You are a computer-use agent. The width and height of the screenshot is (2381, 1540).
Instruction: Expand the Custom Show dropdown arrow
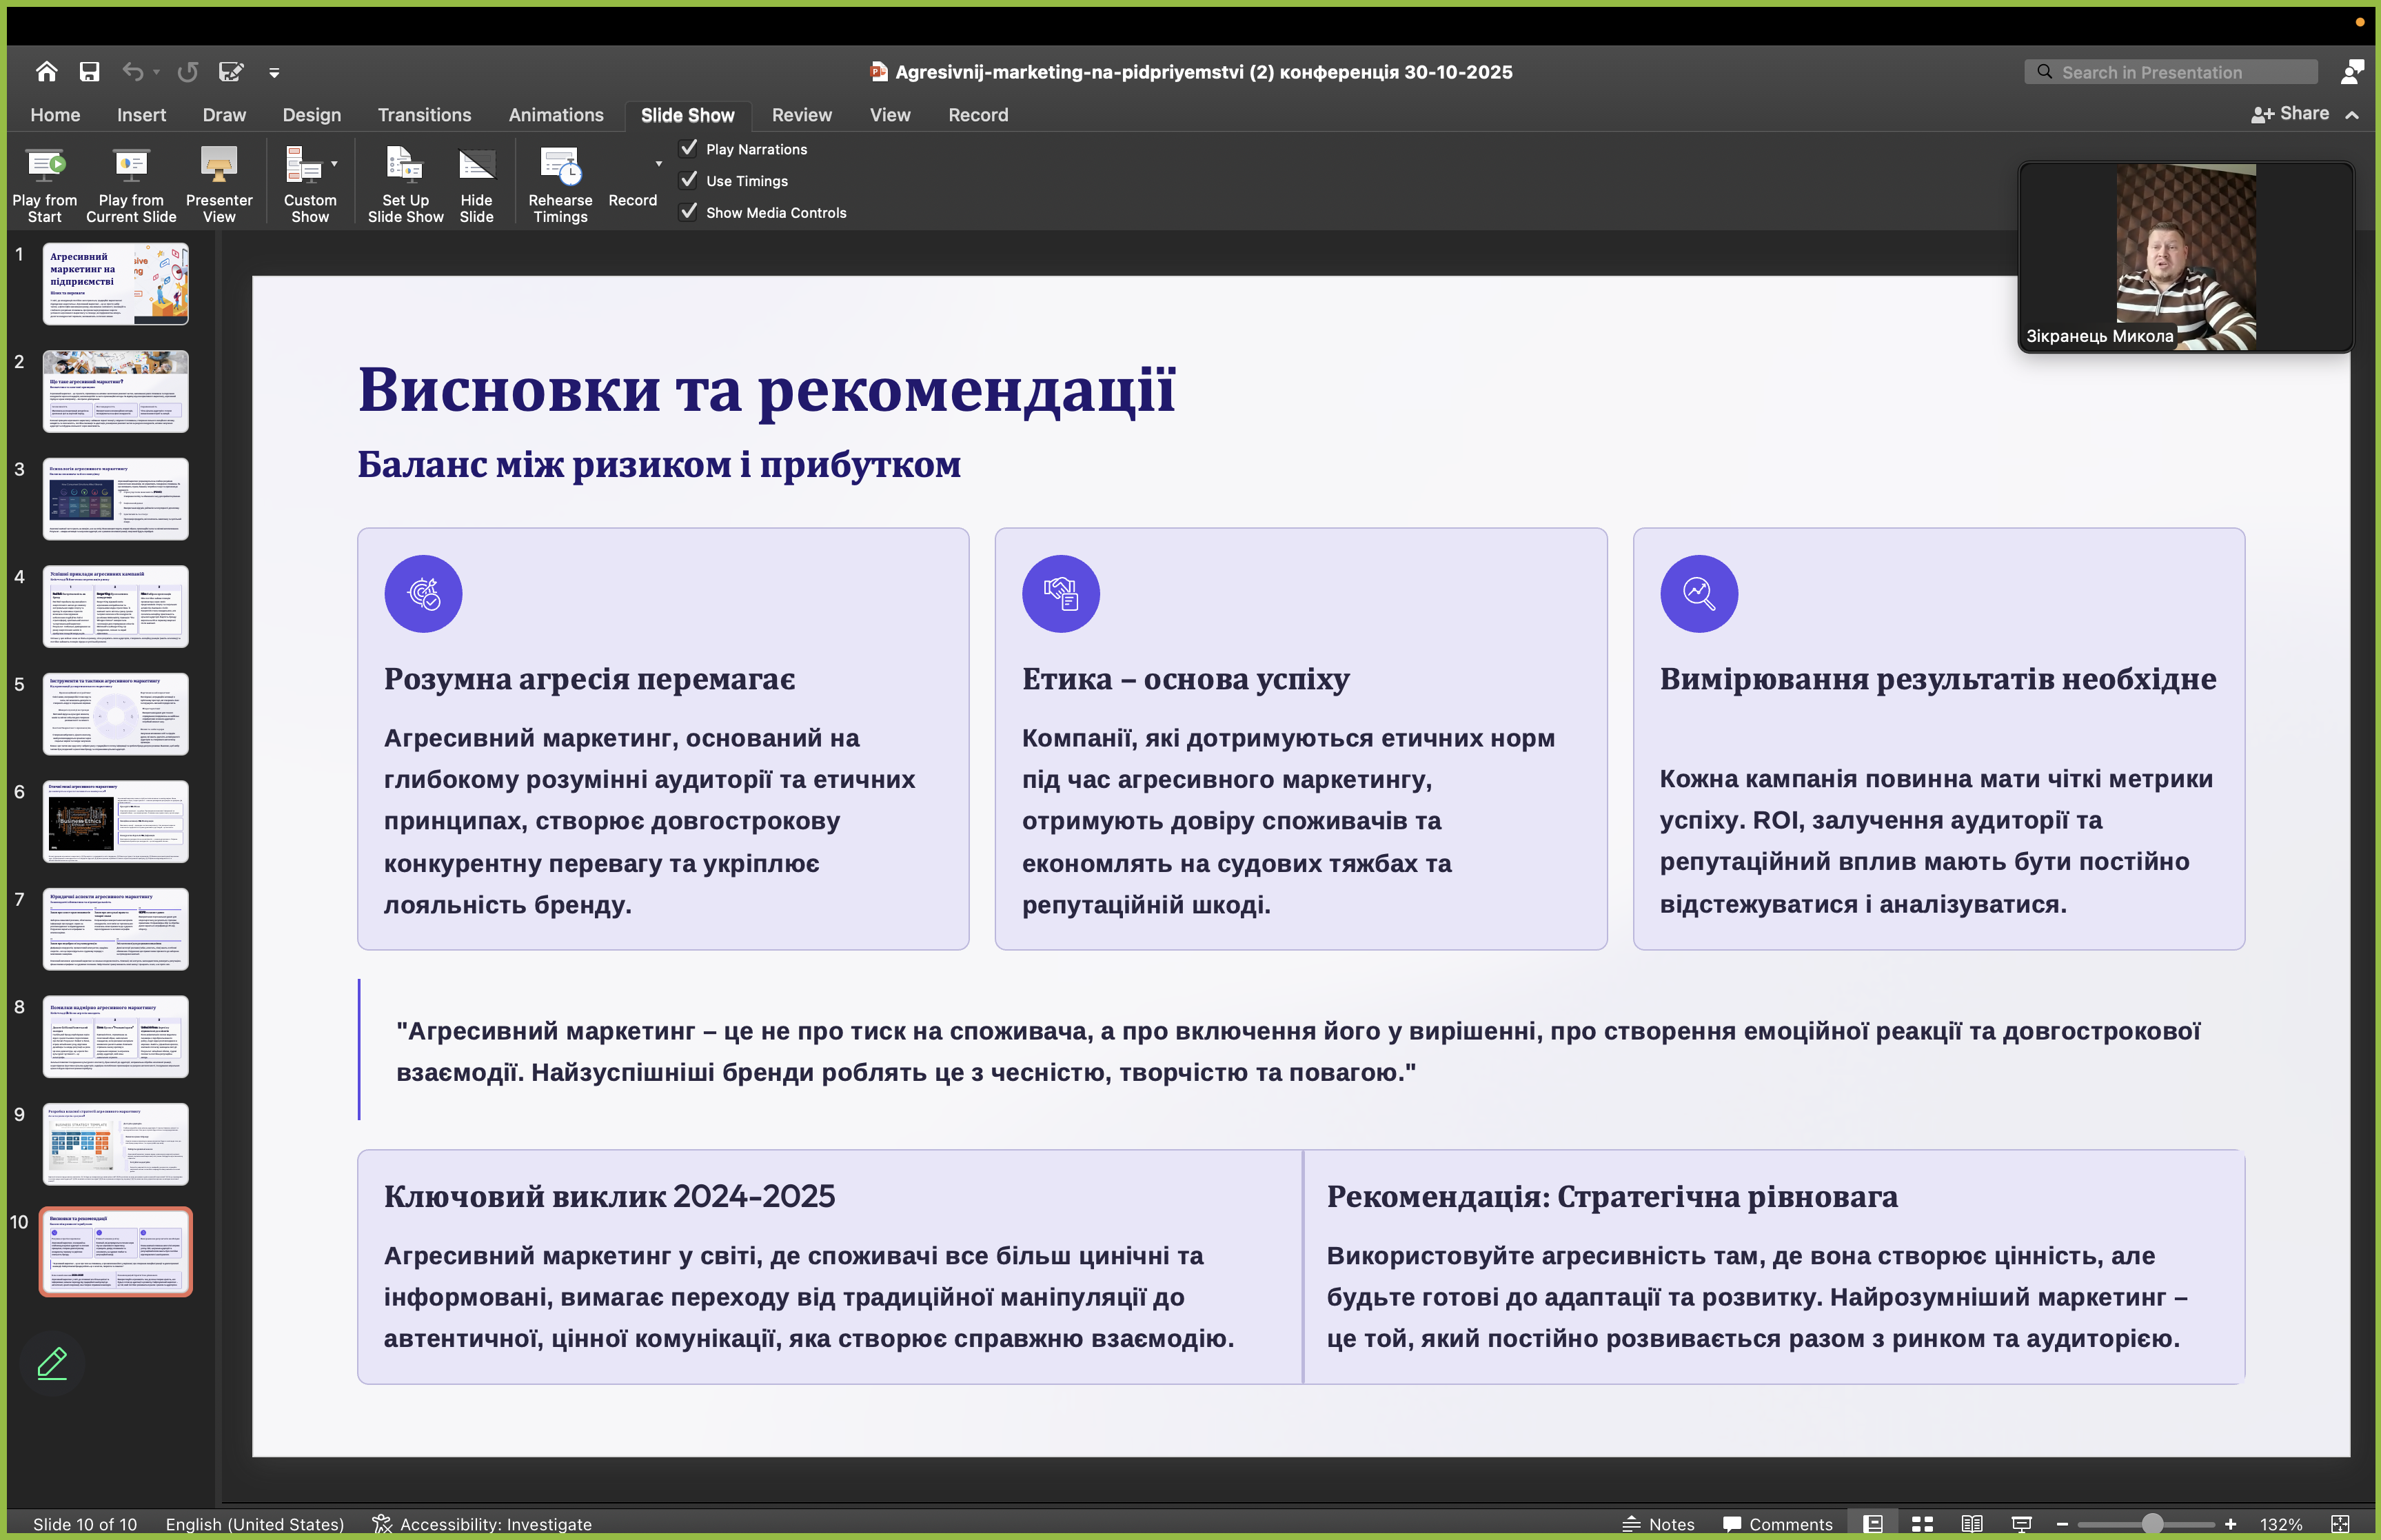334,164
